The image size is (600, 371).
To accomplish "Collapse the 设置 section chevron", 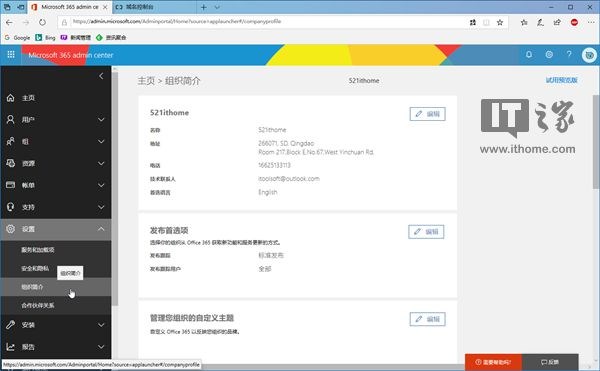I will pyautogui.click(x=101, y=229).
